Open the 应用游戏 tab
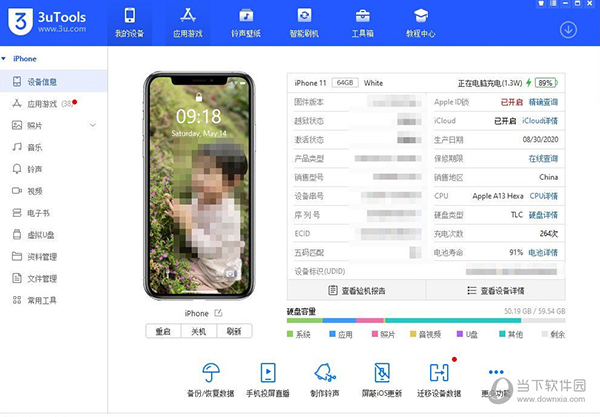 tap(188, 23)
